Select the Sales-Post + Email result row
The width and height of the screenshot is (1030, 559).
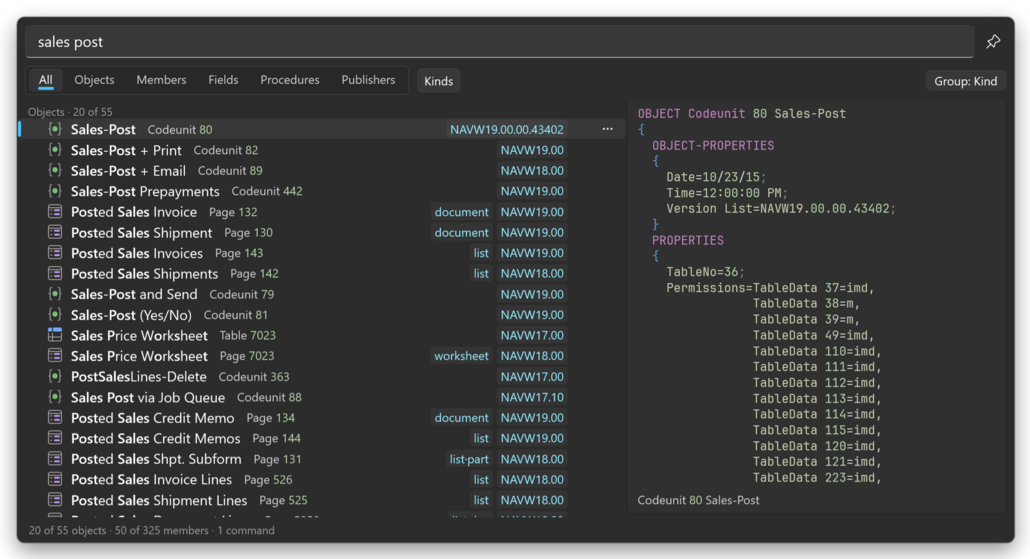click(x=322, y=170)
